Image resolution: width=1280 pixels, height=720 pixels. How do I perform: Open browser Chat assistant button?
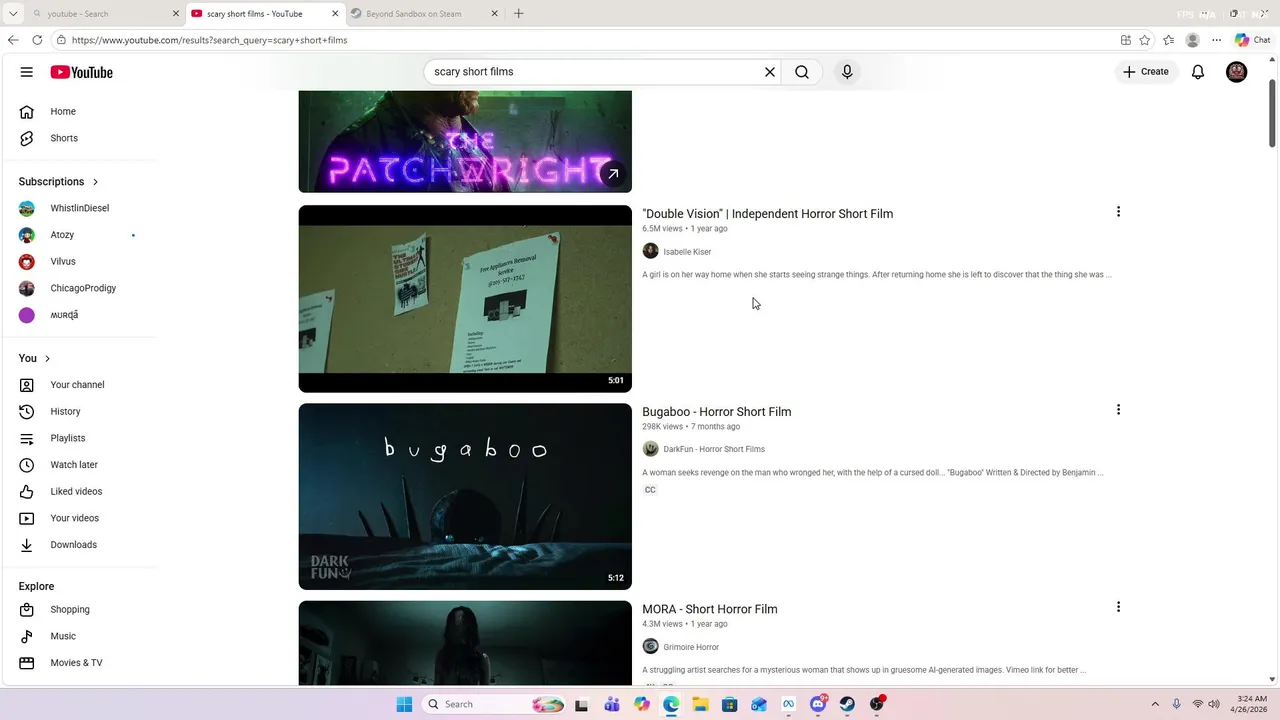point(1252,40)
